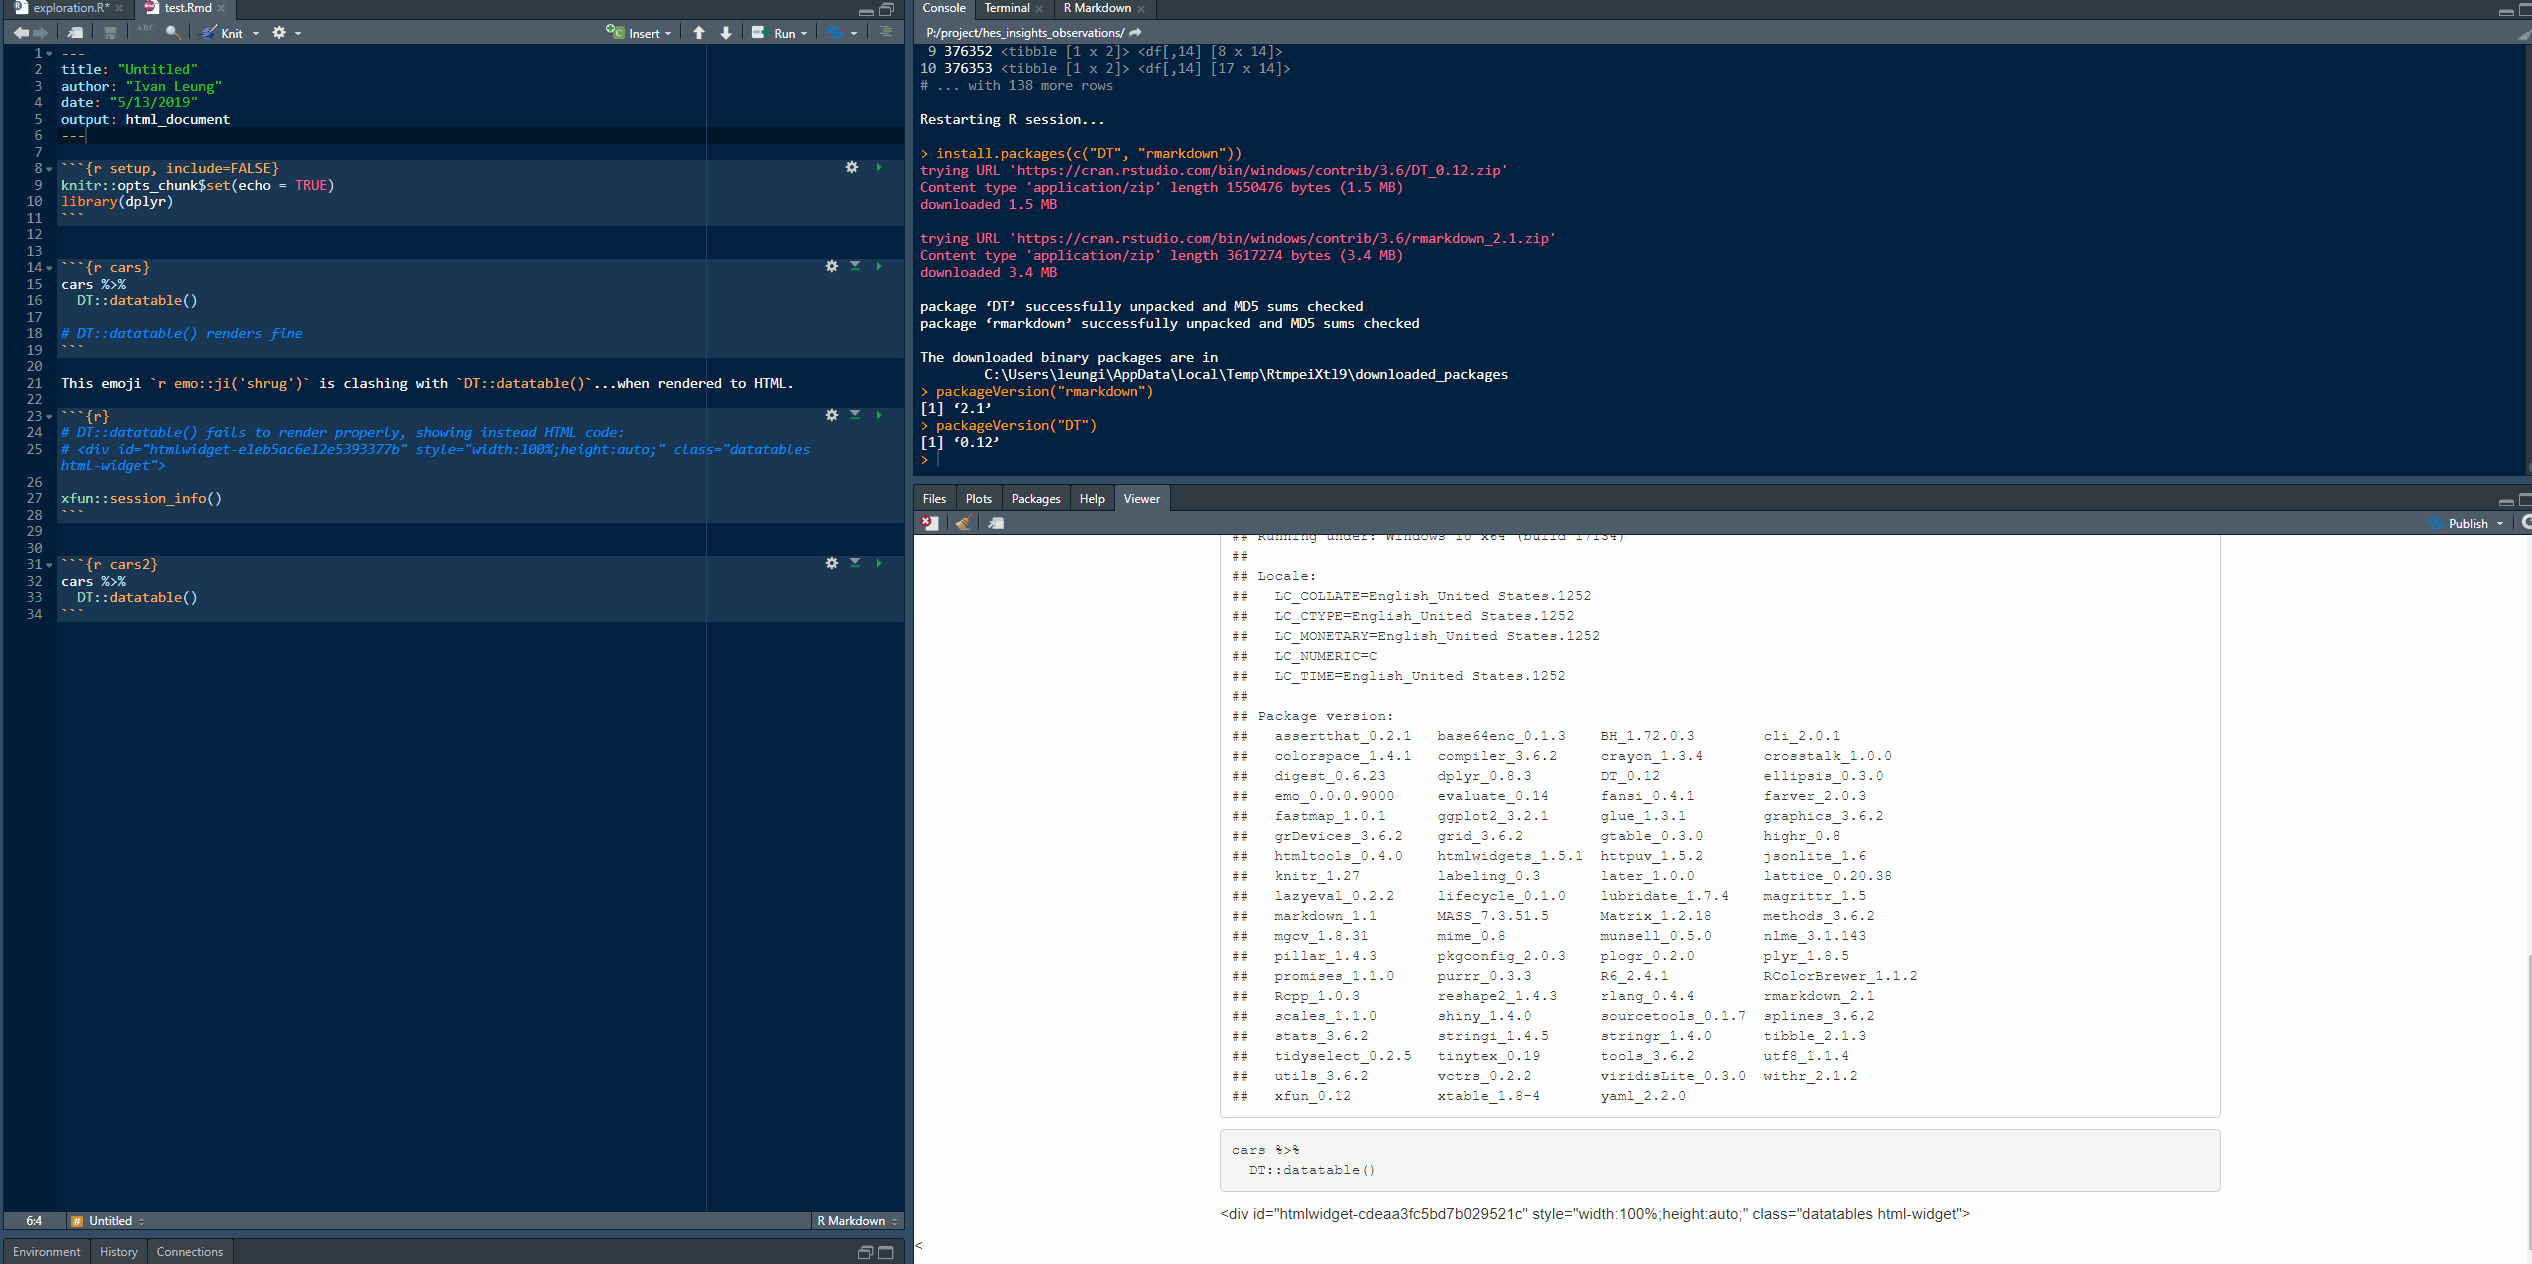Open History pane tab
The width and height of the screenshot is (2532, 1264).
(118, 1252)
